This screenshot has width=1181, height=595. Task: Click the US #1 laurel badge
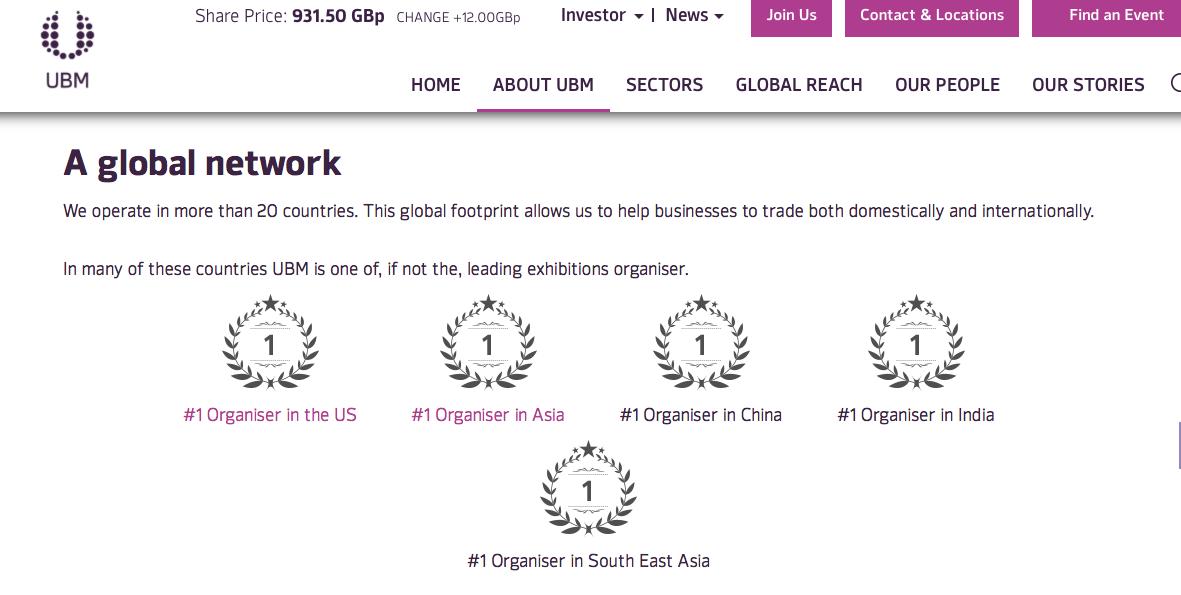tap(270, 343)
